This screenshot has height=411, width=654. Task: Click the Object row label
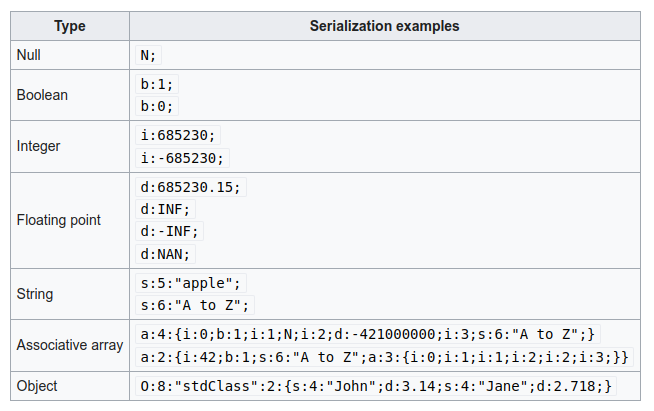click(37, 386)
